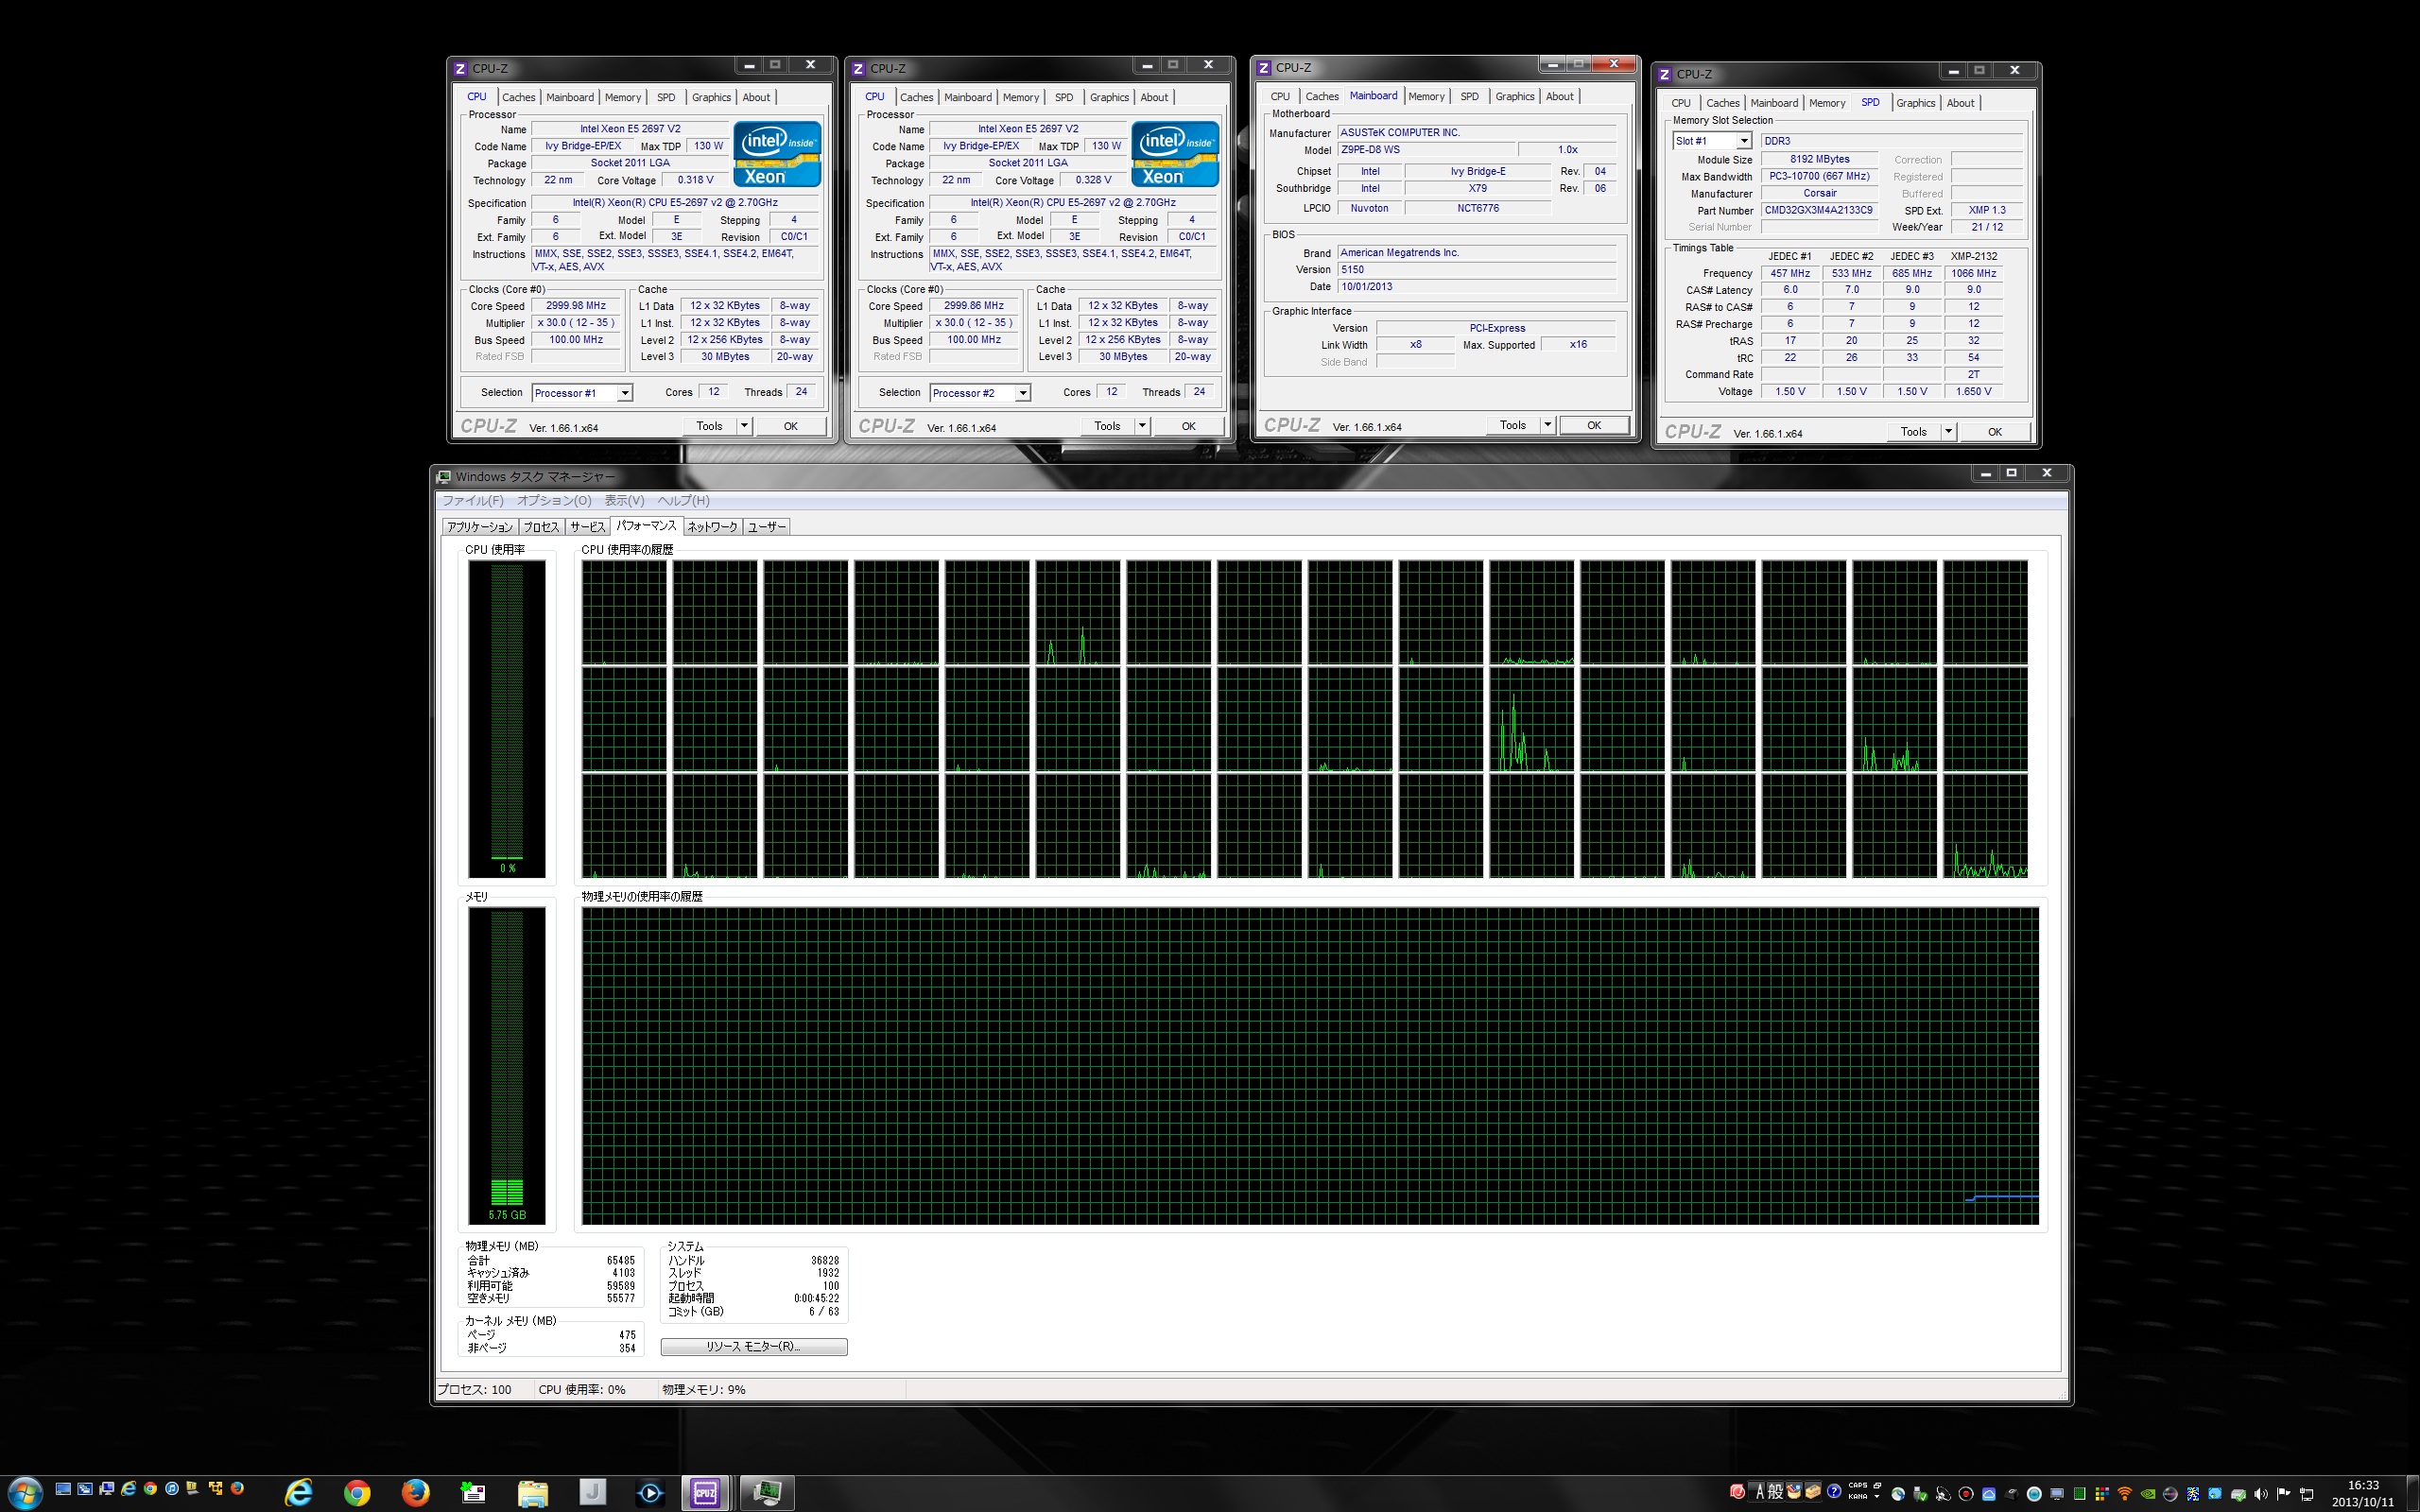This screenshot has height=1512, width=2420.
Task: Click the NVIDIA tray icon
Action: pos(2147,1494)
